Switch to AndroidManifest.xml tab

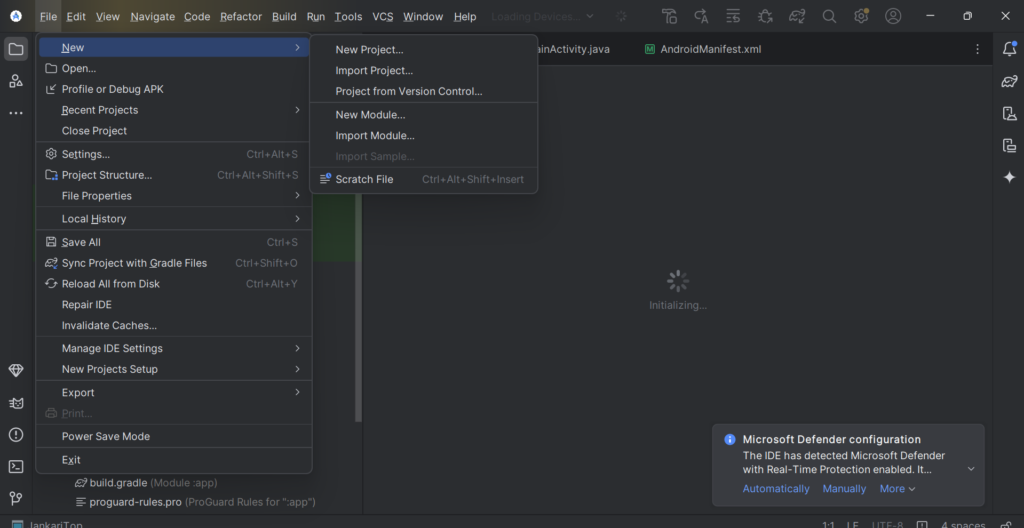point(702,49)
